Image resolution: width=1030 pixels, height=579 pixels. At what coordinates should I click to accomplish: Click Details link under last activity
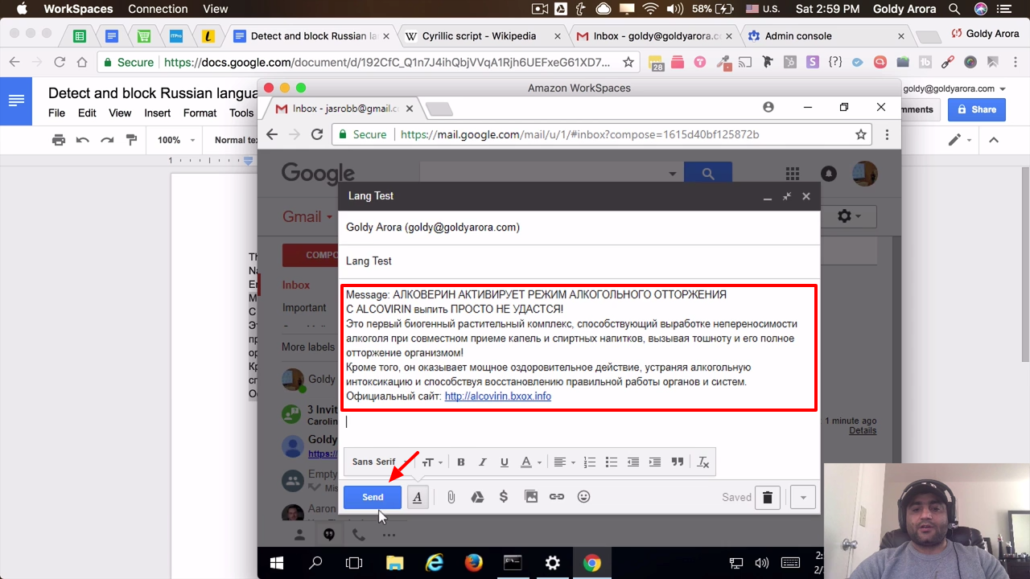click(862, 430)
